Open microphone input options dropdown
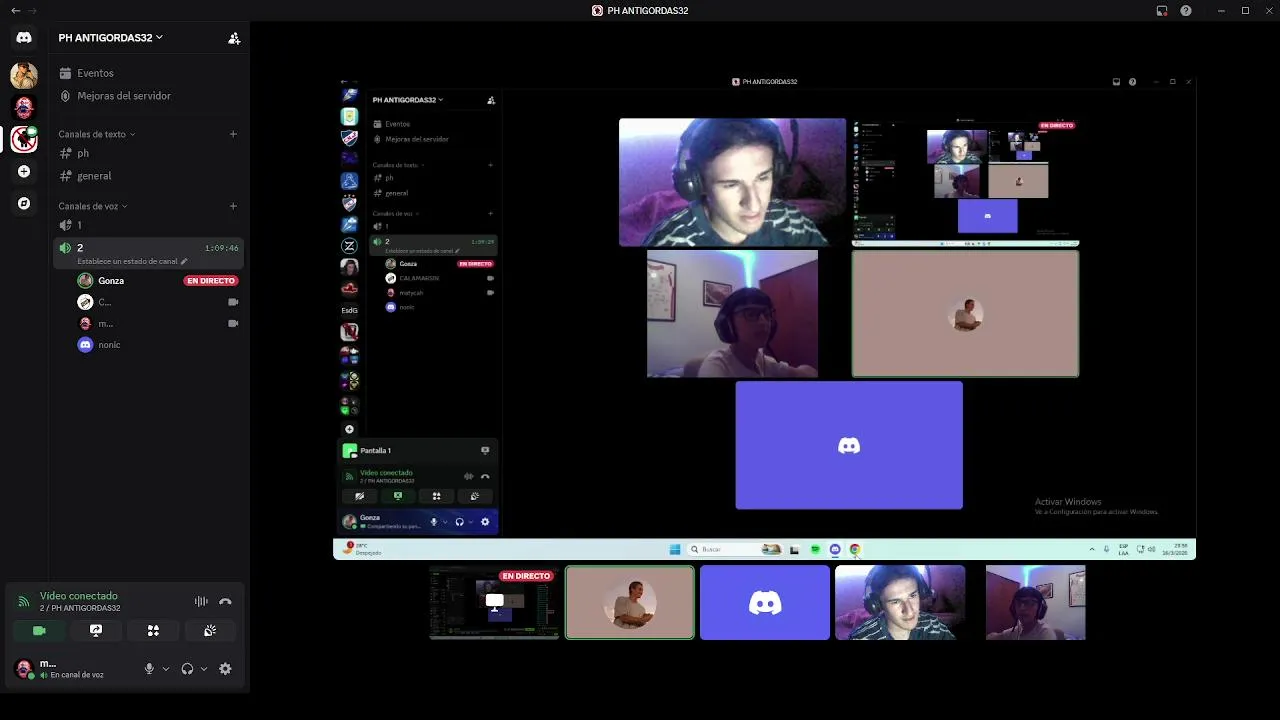1280x720 pixels. (x=166, y=669)
